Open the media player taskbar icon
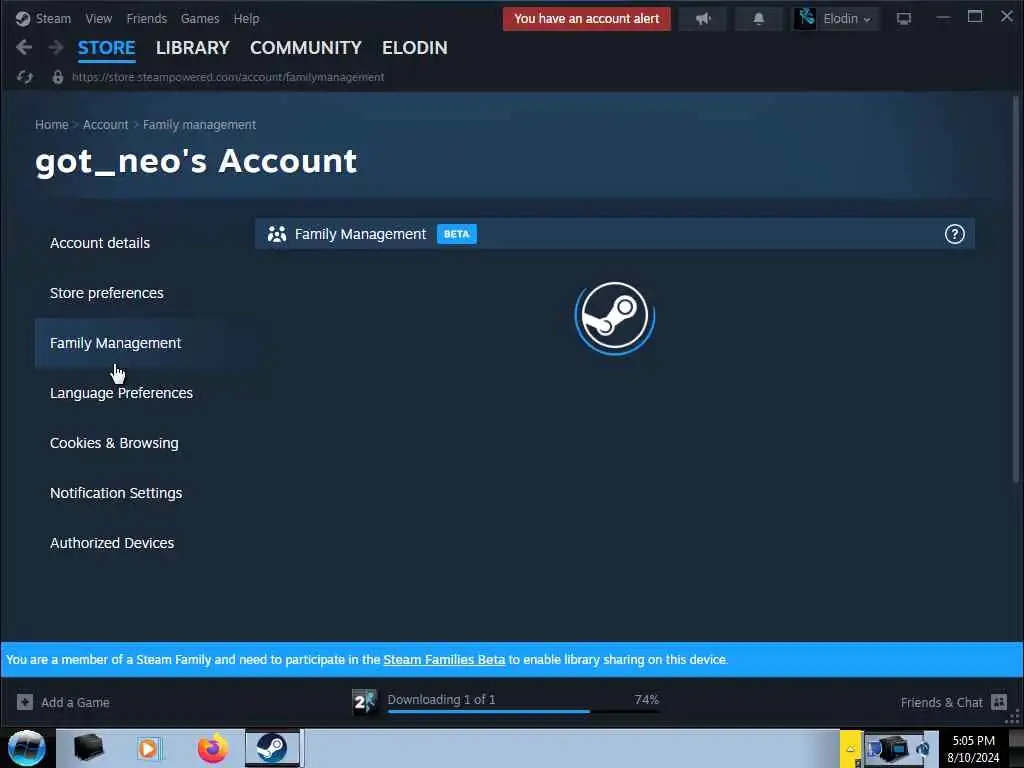 pos(148,748)
